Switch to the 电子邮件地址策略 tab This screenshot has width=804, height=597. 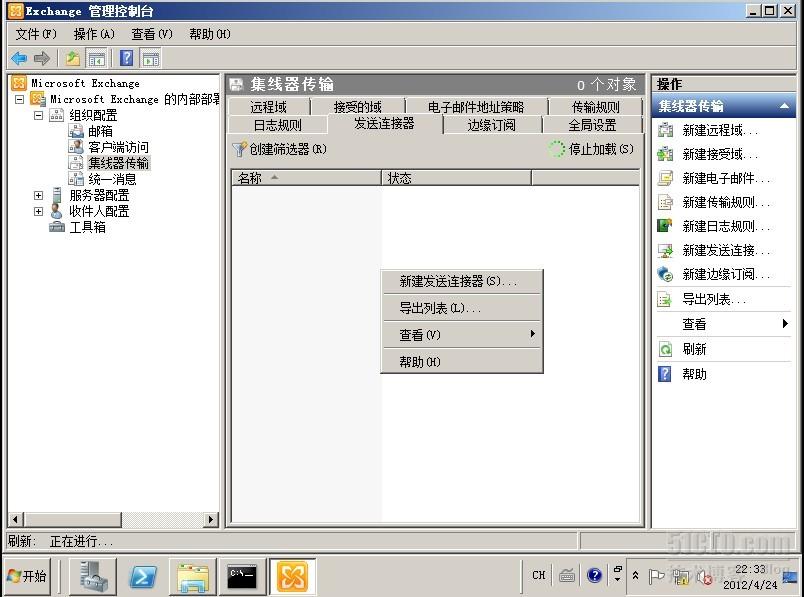pyautogui.click(x=476, y=107)
